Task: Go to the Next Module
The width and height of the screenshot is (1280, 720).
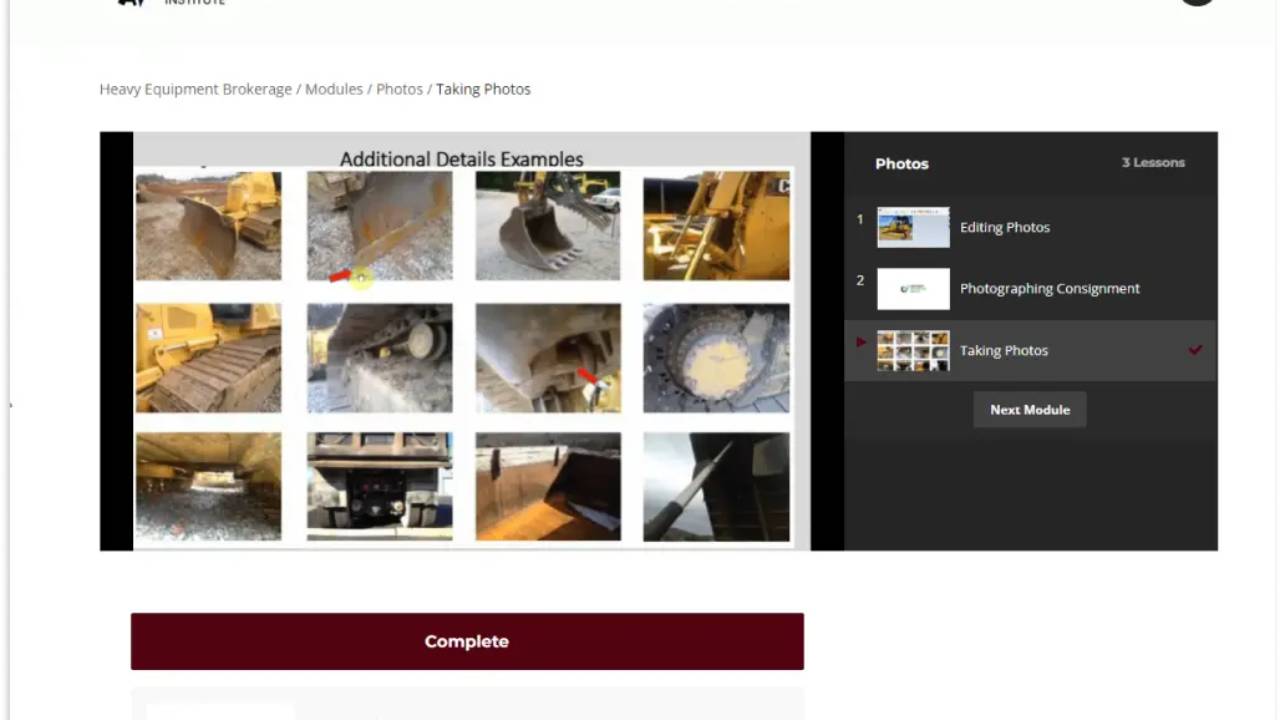Action: tap(1030, 410)
